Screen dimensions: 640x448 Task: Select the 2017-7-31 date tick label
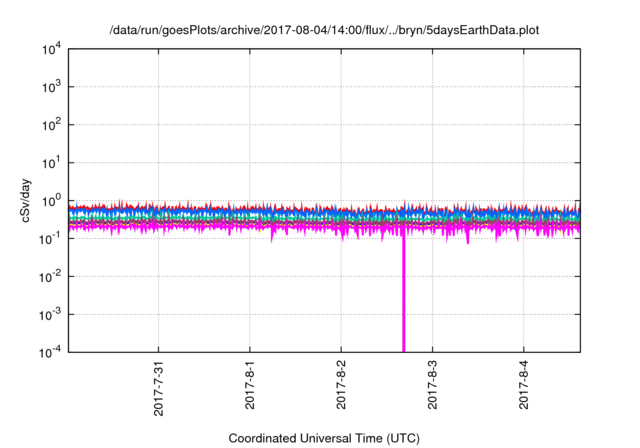[158, 388]
